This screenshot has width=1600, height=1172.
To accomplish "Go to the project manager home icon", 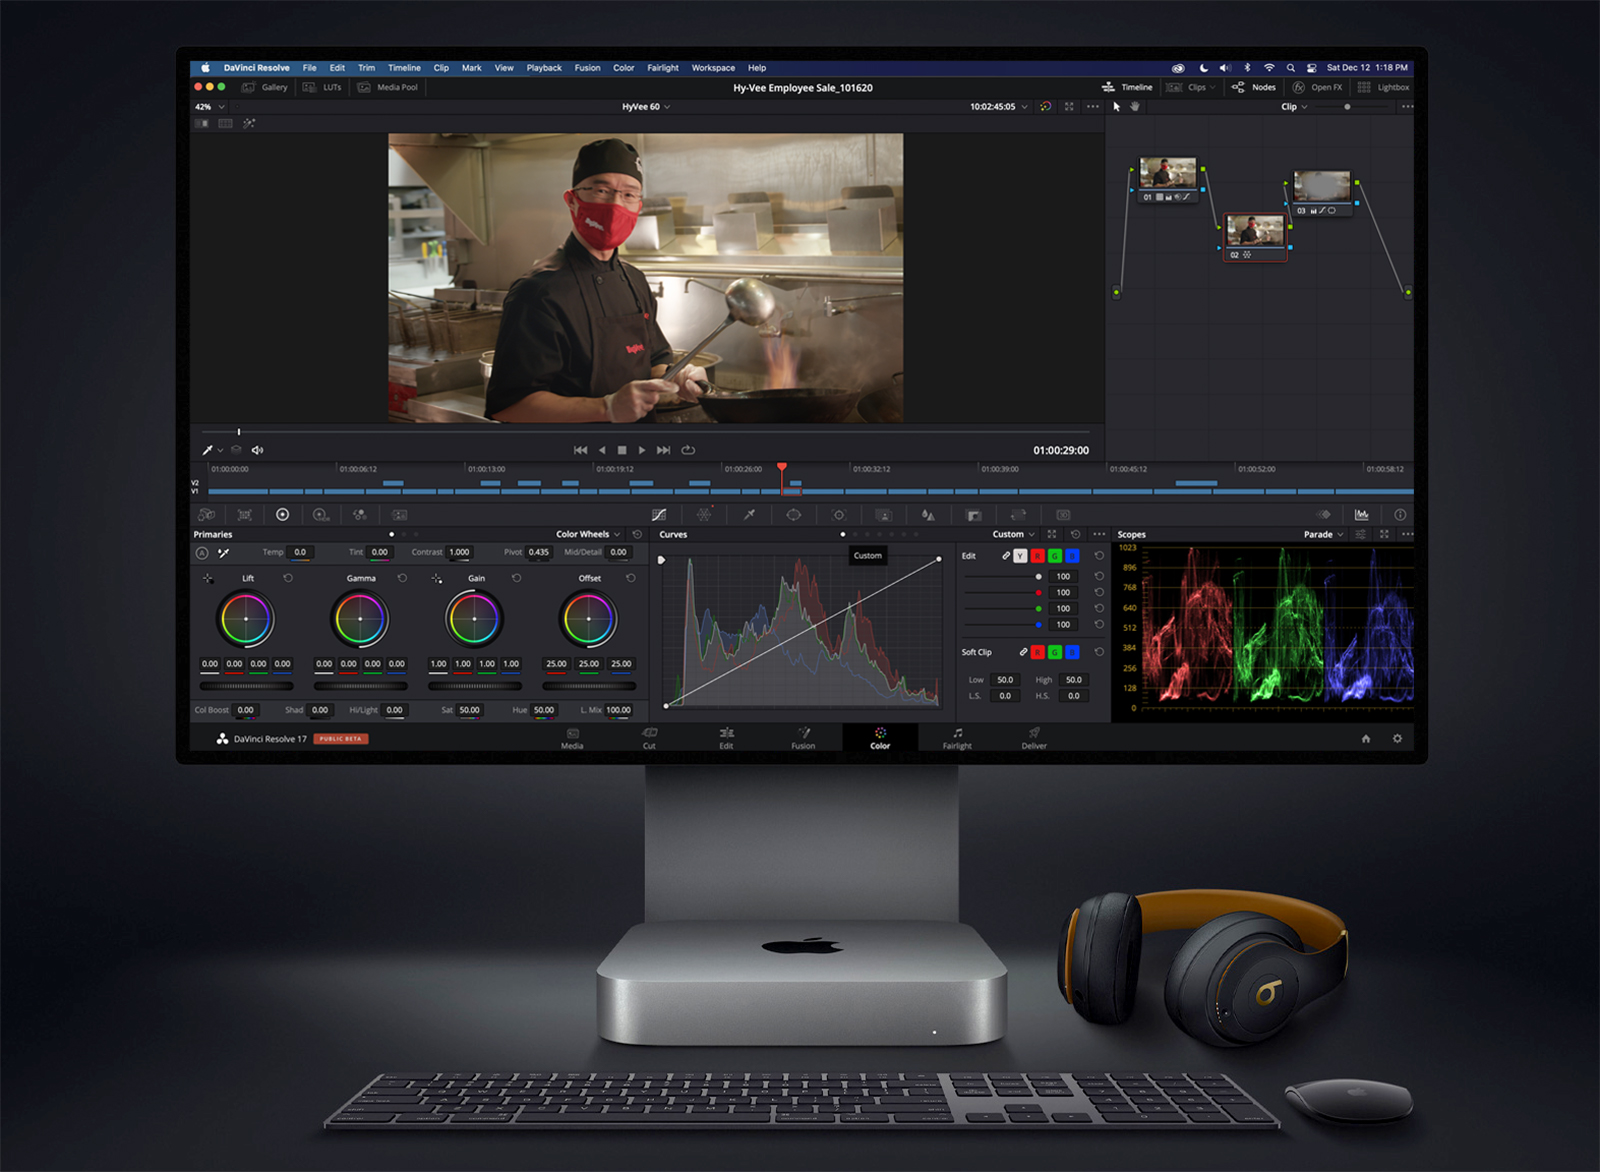I will [1366, 739].
